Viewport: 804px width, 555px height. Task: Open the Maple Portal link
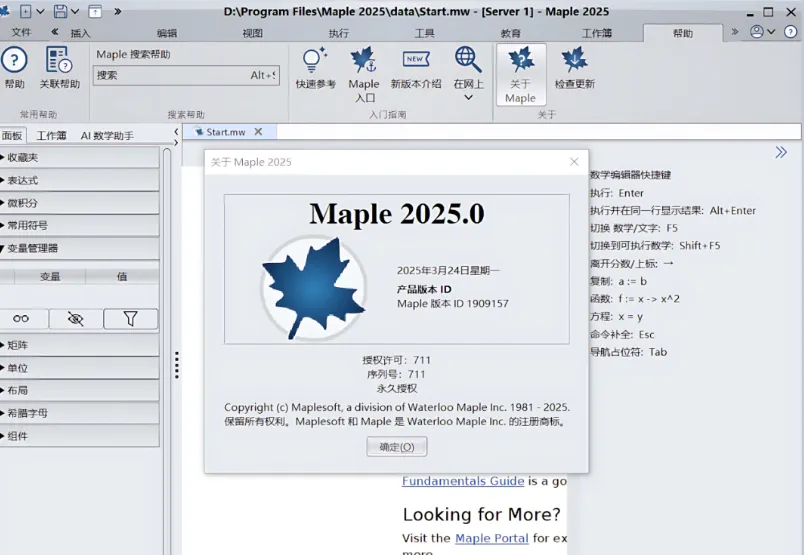point(492,538)
